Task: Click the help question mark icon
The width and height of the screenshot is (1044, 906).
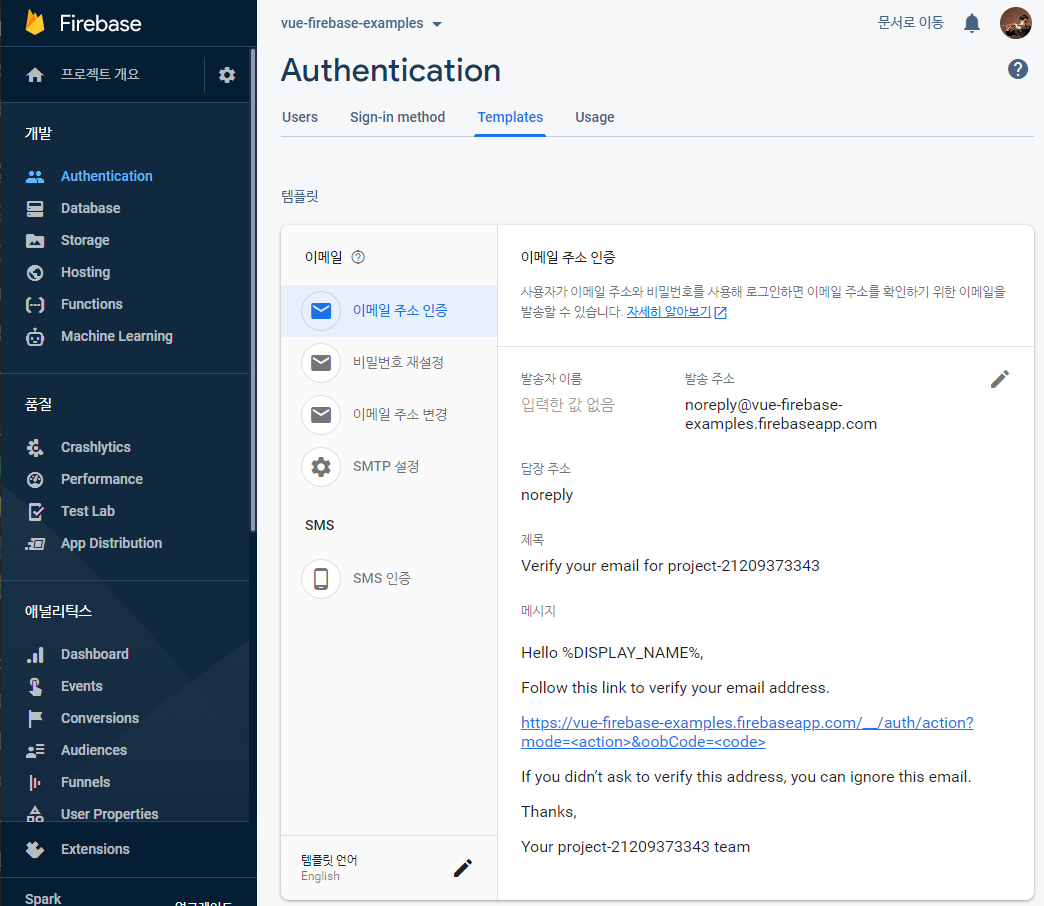Action: coord(1017,69)
